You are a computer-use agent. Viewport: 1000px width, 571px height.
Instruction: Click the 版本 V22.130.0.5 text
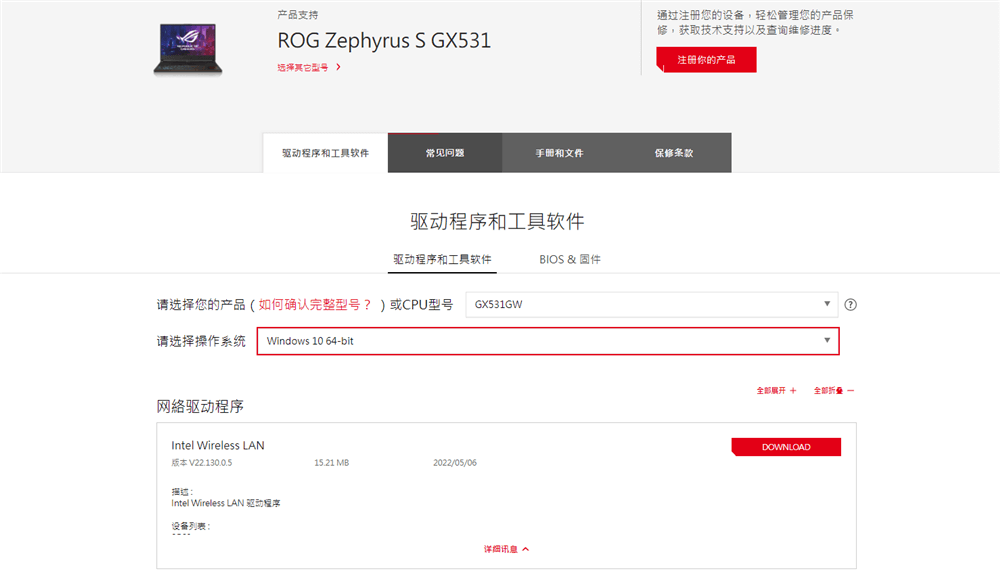[x=202, y=463]
